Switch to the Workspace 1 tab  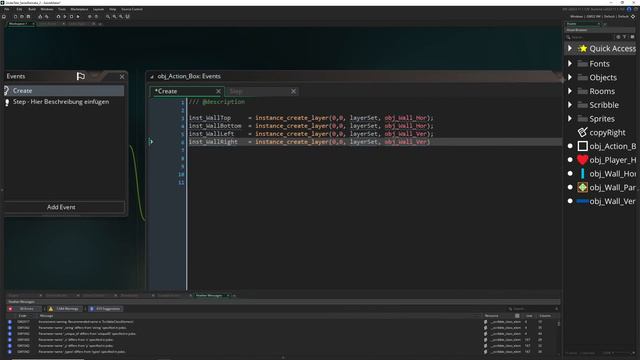pos(18,24)
